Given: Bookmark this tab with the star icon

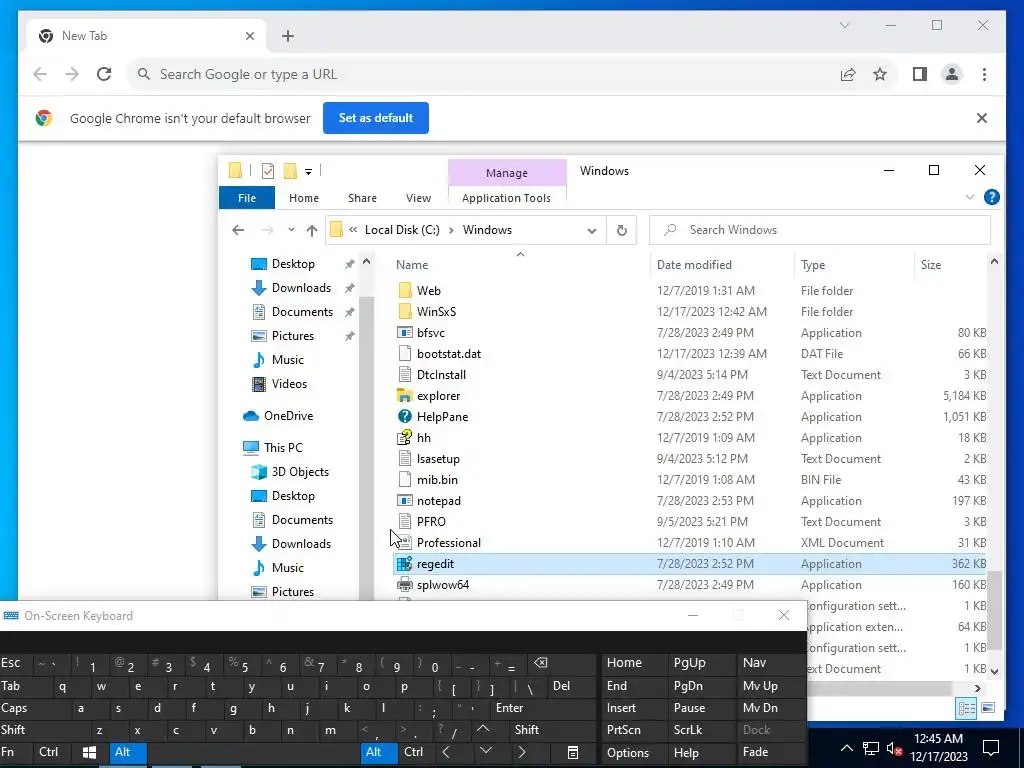Looking at the screenshot, I should [880, 74].
